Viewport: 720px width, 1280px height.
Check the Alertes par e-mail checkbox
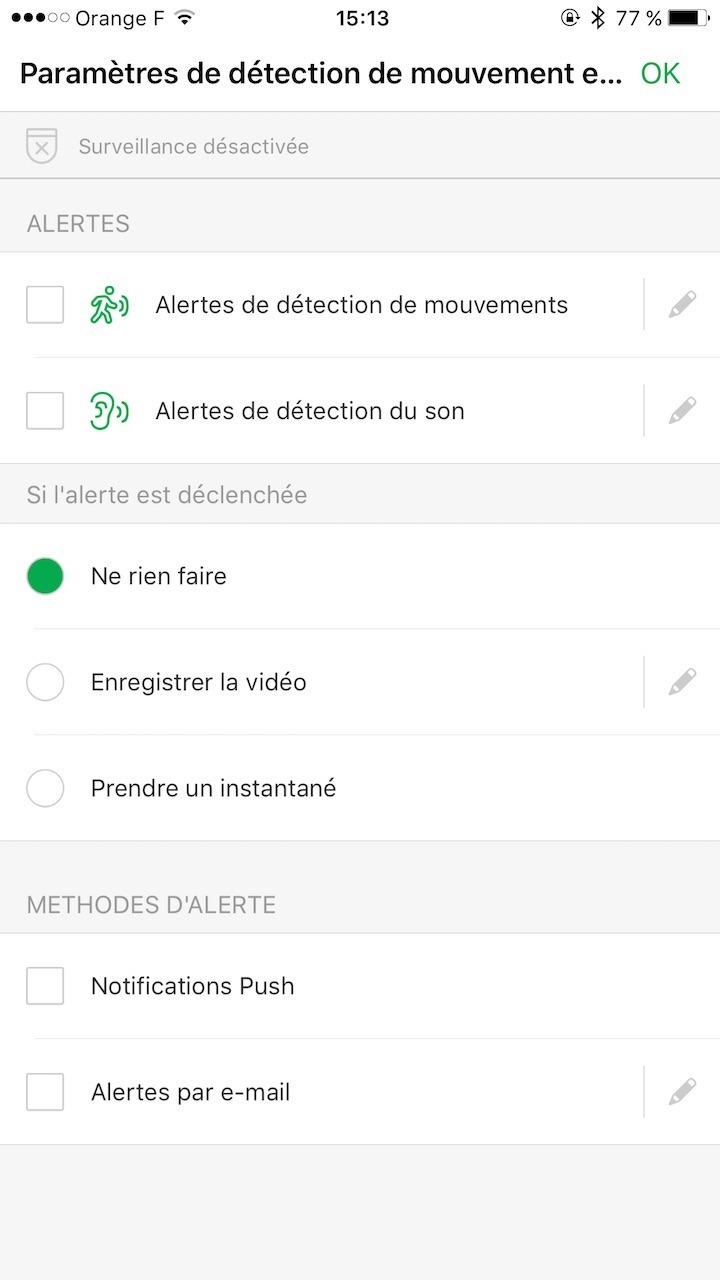45,1092
